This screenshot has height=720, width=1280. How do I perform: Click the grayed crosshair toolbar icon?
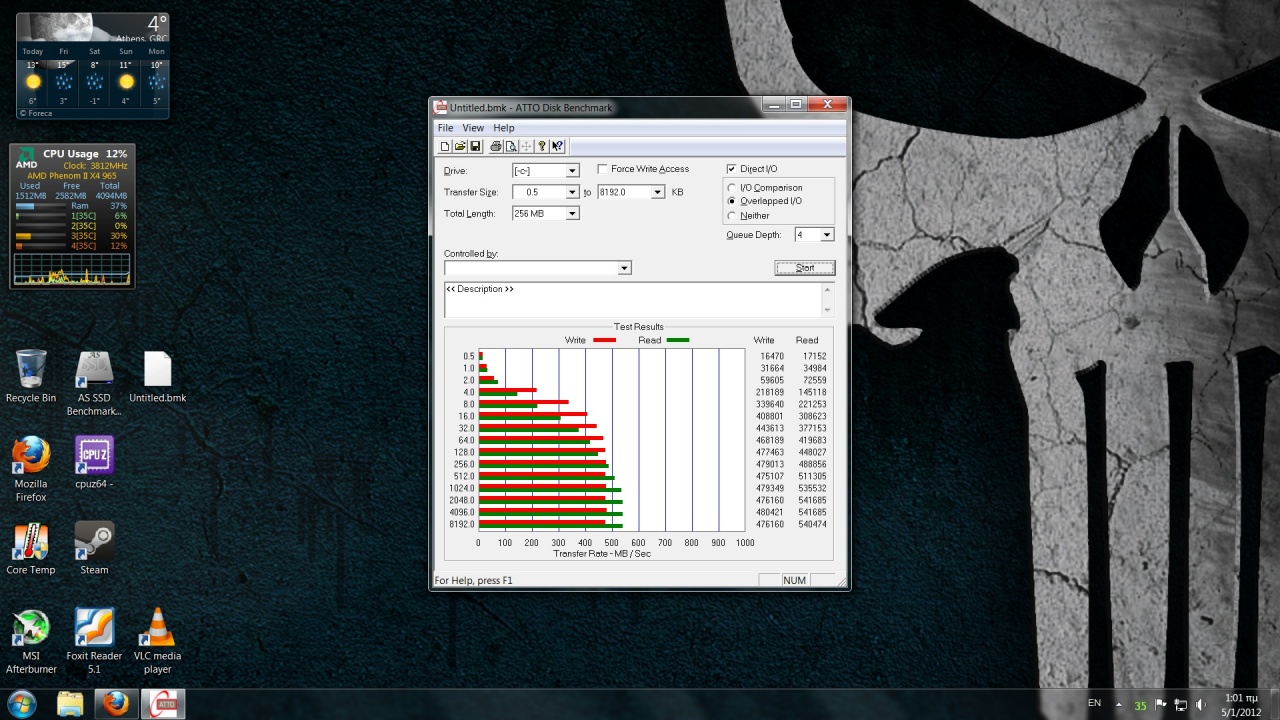pyautogui.click(x=526, y=146)
